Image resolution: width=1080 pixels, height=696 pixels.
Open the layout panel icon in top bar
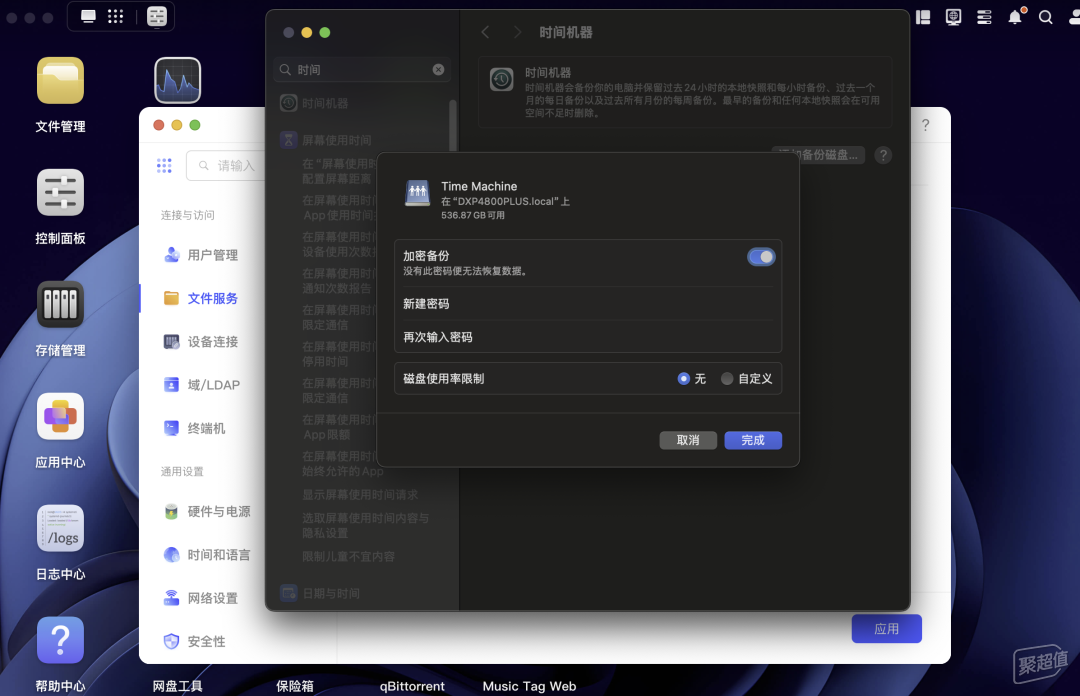coord(923,17)
